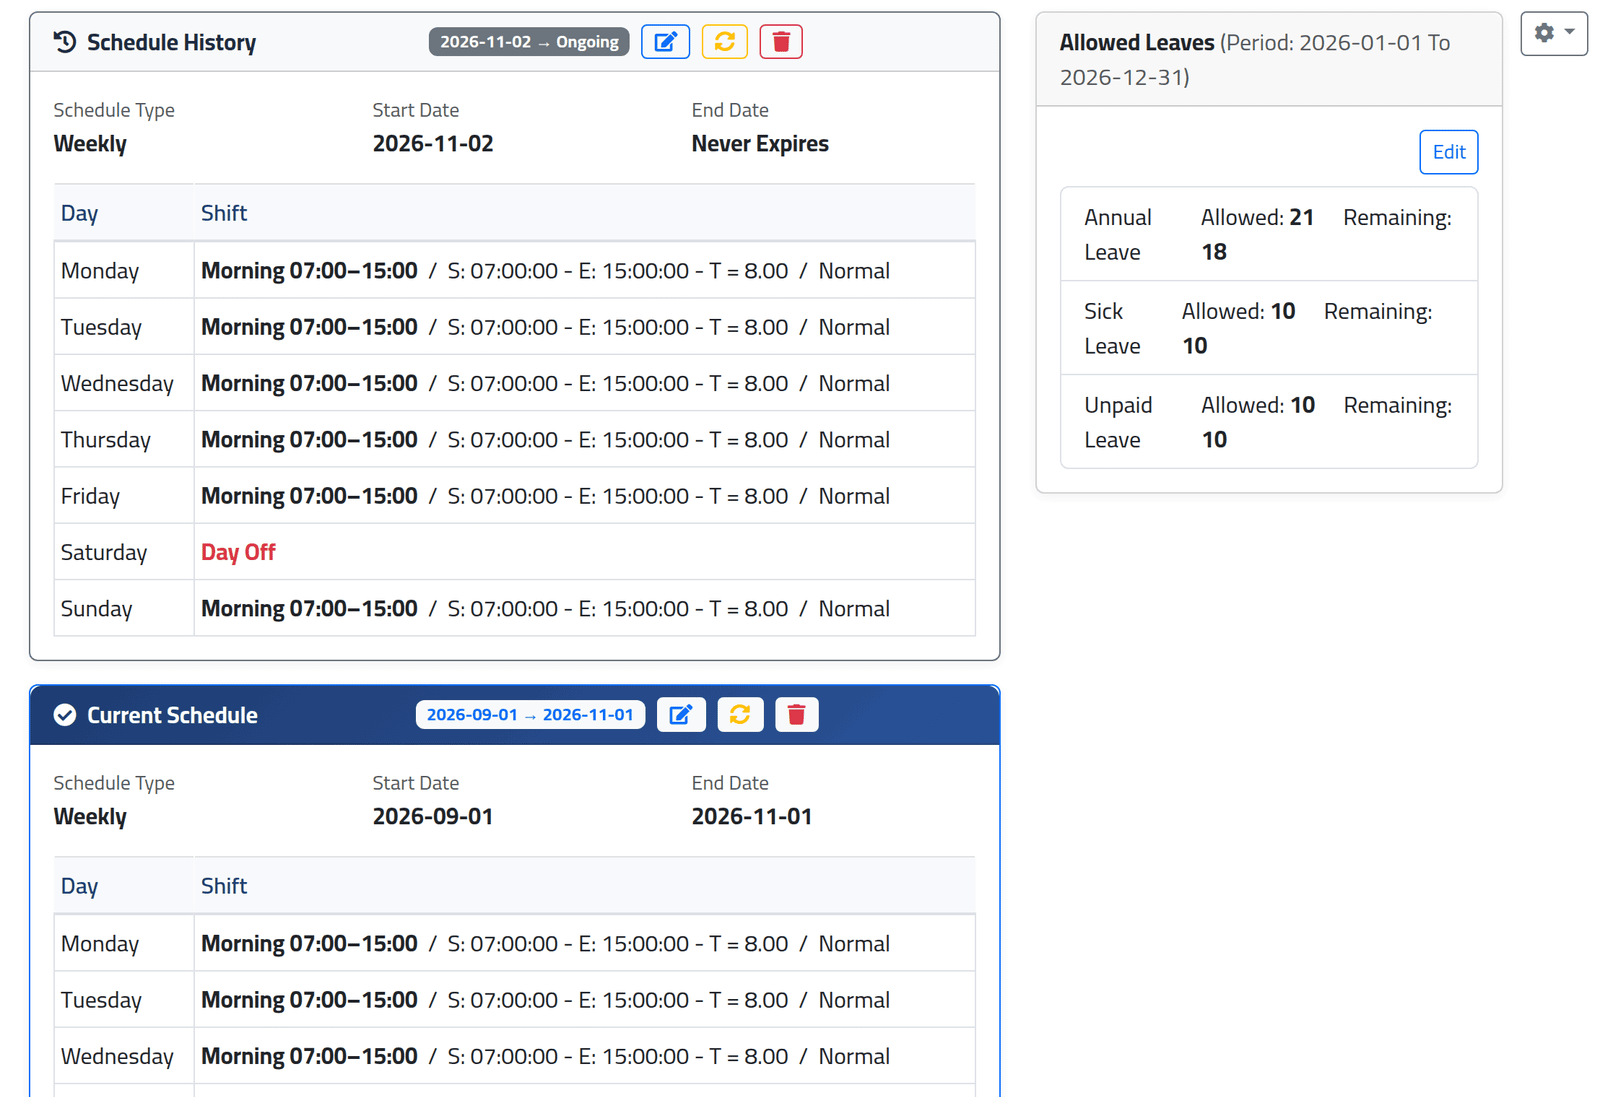Click the Current Schedule checkmark icon
This screenshot has width=1600, height=1097.
tap(65, 715)
